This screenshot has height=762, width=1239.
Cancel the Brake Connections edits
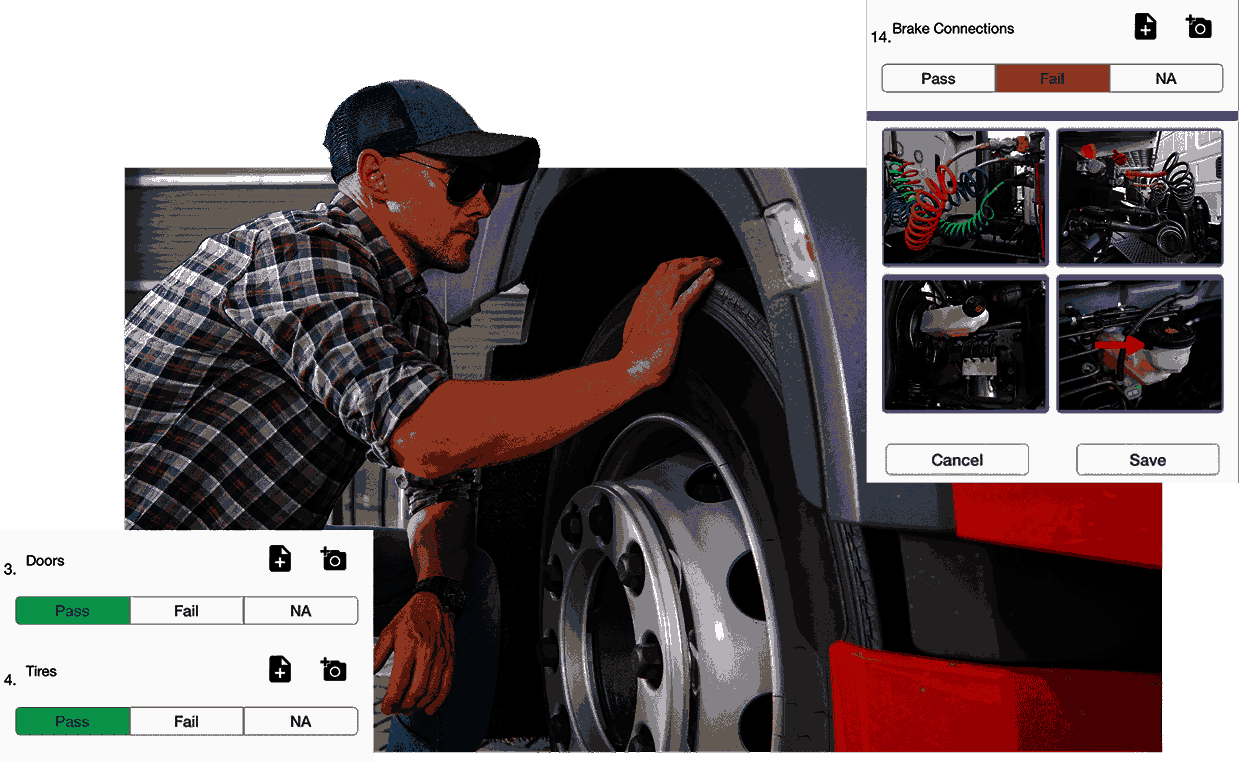click(956, 459)
